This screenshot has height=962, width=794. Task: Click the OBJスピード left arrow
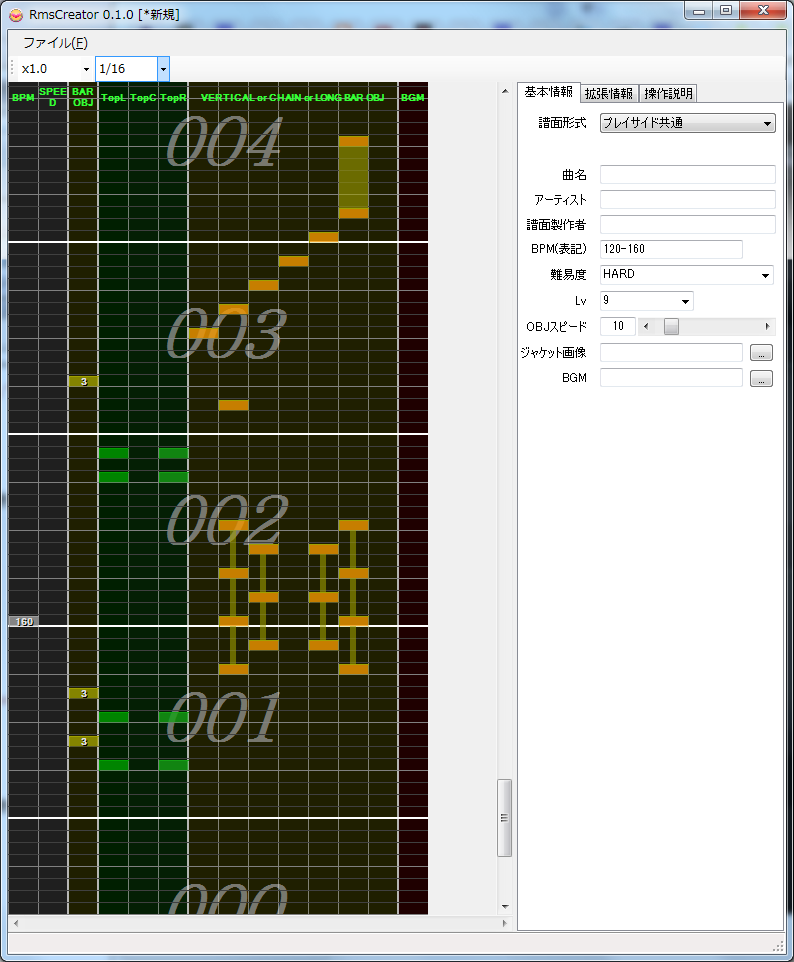[x=646, y=326]
